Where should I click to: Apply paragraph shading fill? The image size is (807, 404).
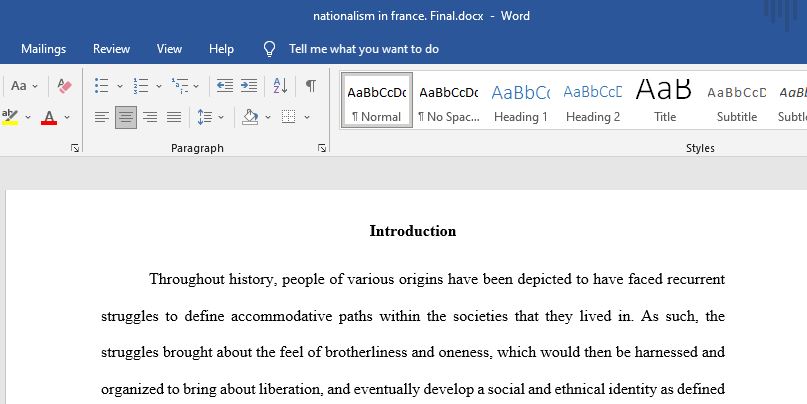tap(251, 117)
